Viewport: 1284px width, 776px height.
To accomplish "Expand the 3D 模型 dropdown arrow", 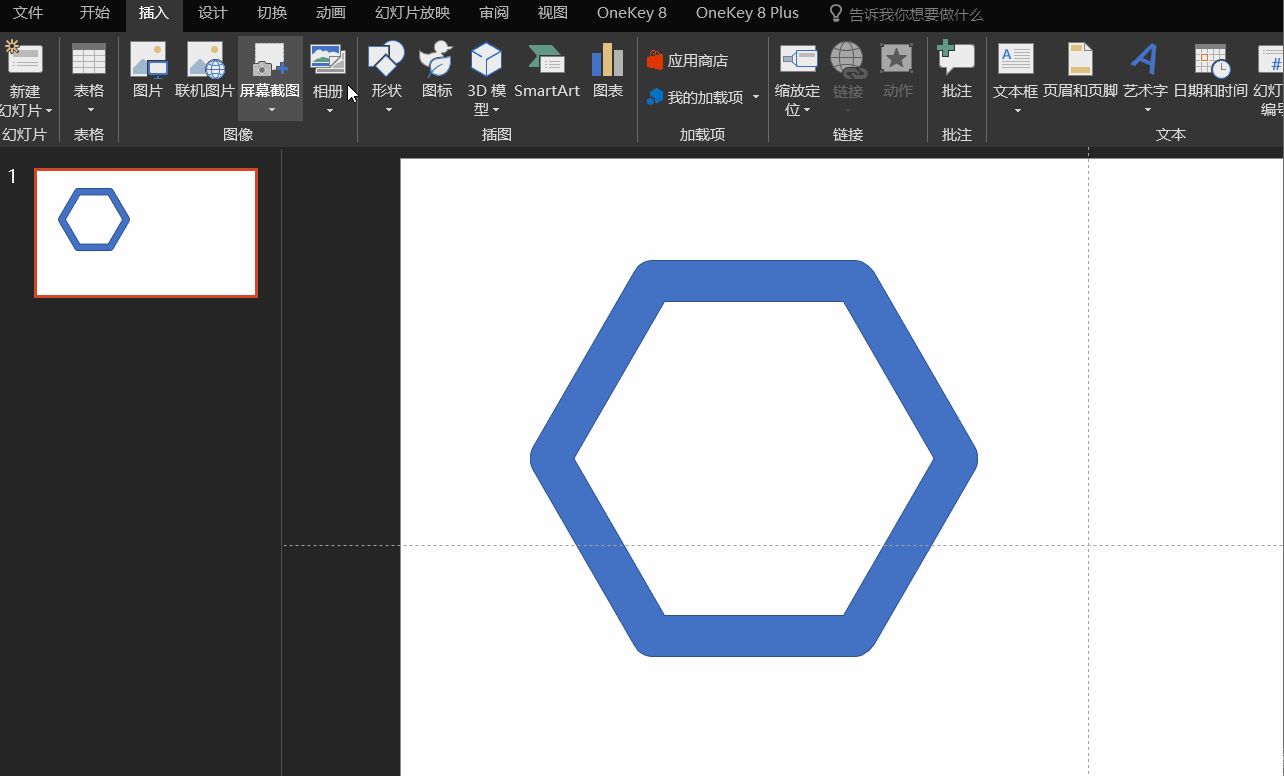I will coord(496,110).
